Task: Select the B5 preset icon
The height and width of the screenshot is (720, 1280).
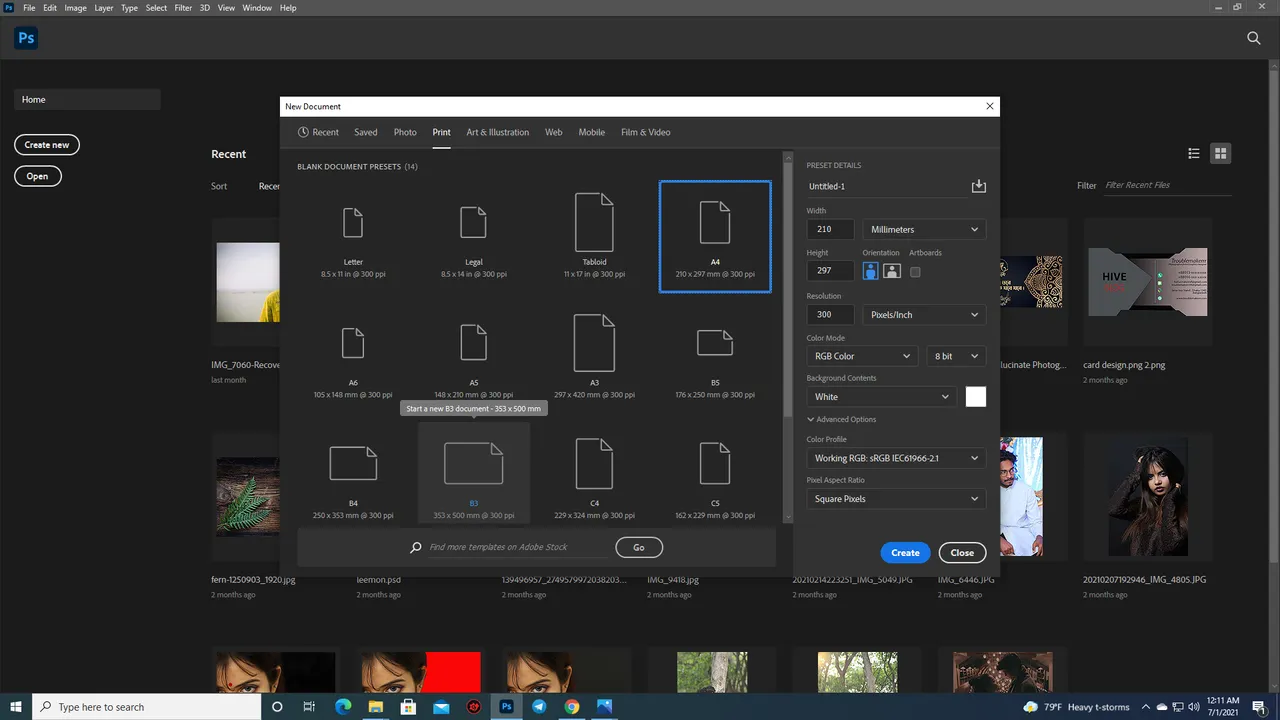Action: pyautogui.click(x=715, y=343)
